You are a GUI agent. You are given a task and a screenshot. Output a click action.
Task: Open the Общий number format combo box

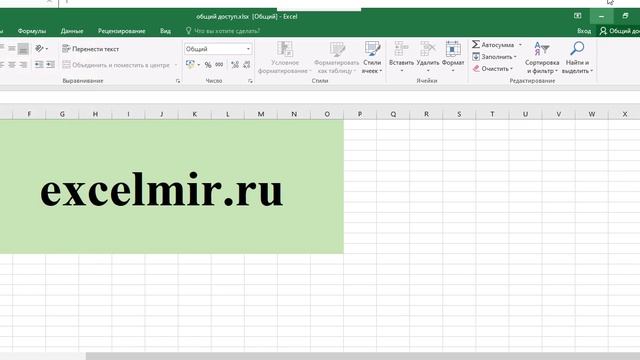click(x=218, y=49)
